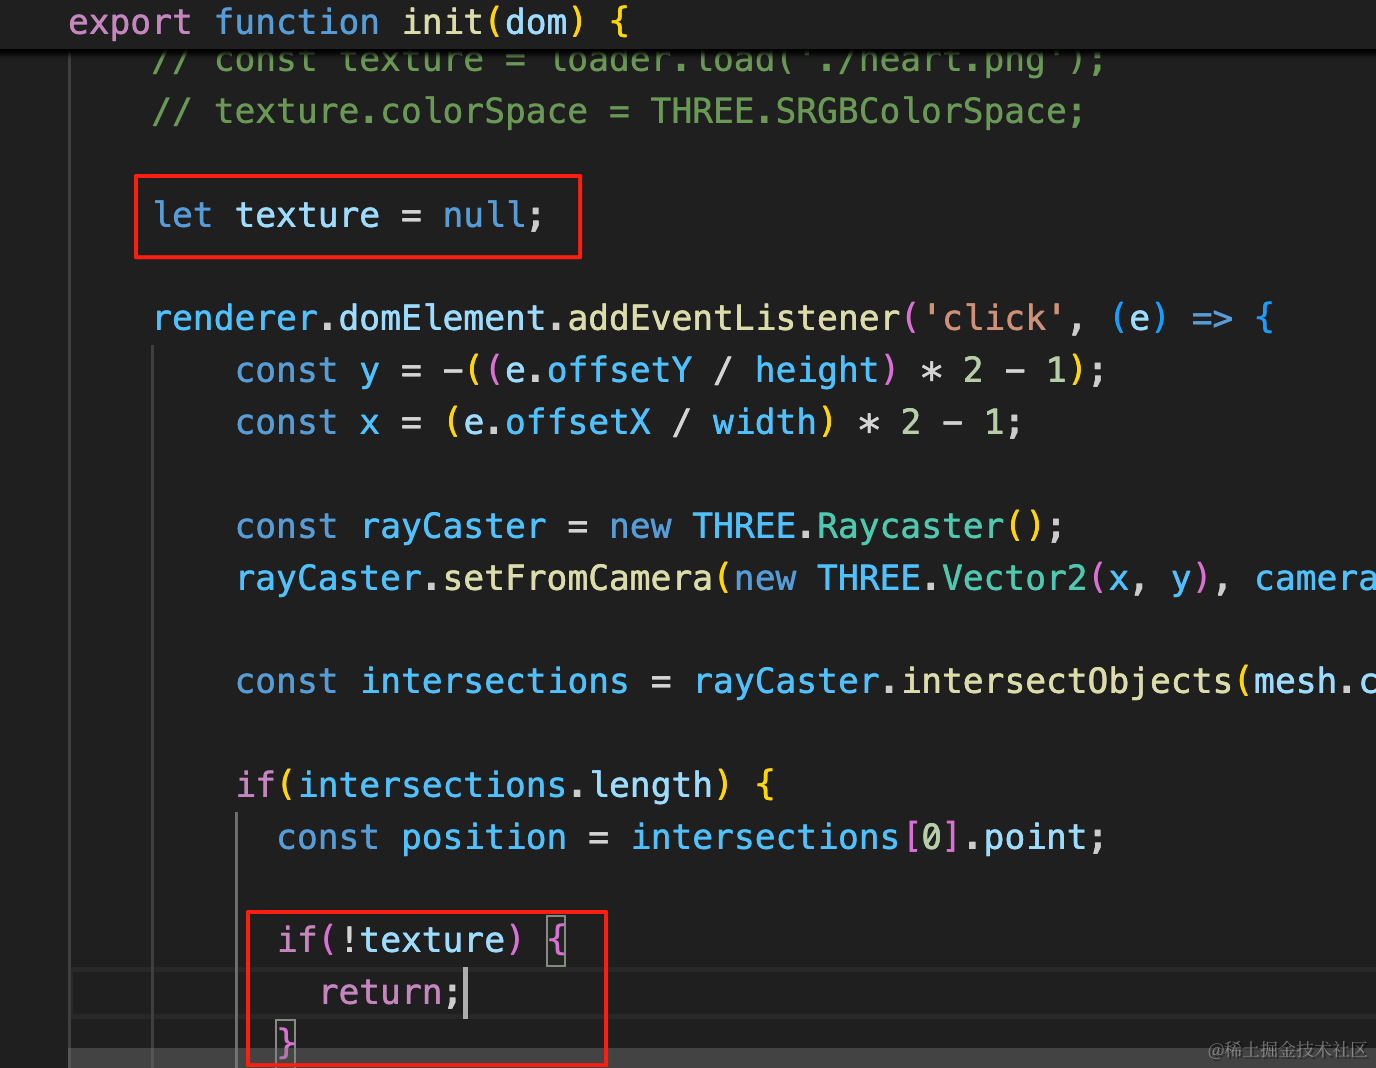Click the sticky header line 'export function init(dom) {'
Screen dimensions: 1376x1068
tap(348, 22)
